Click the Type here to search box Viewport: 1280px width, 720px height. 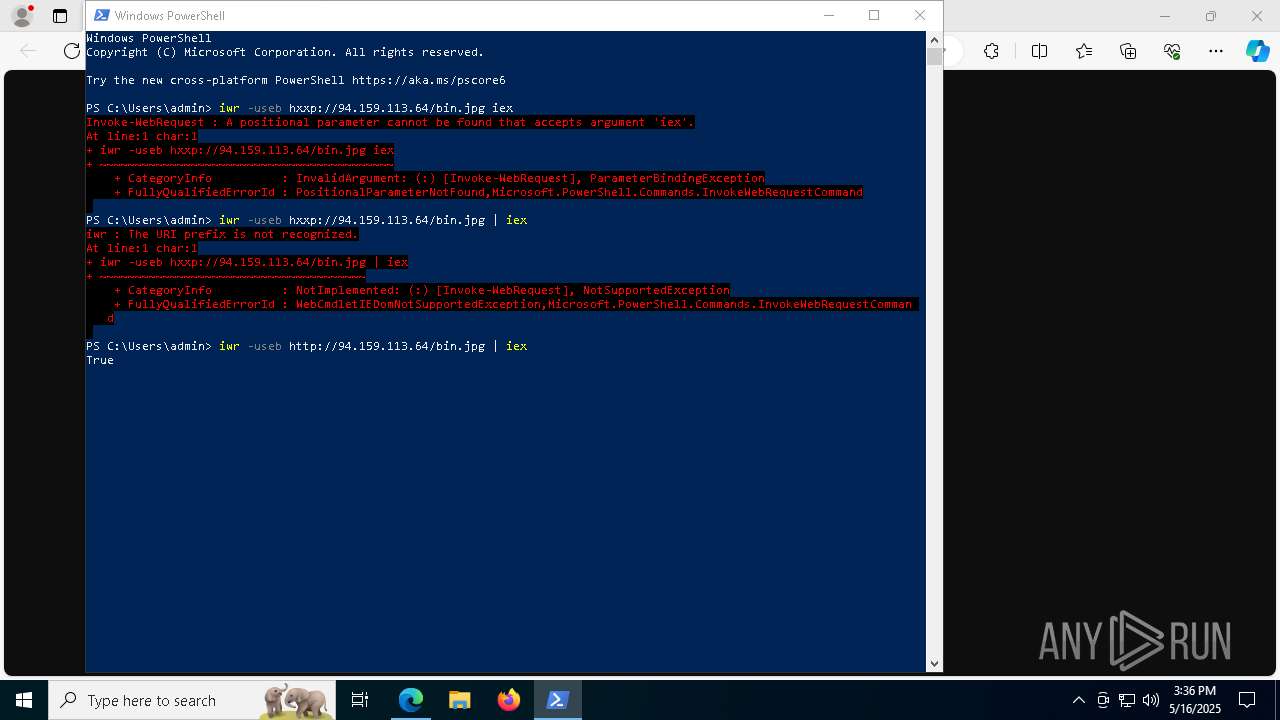[192, 700]
